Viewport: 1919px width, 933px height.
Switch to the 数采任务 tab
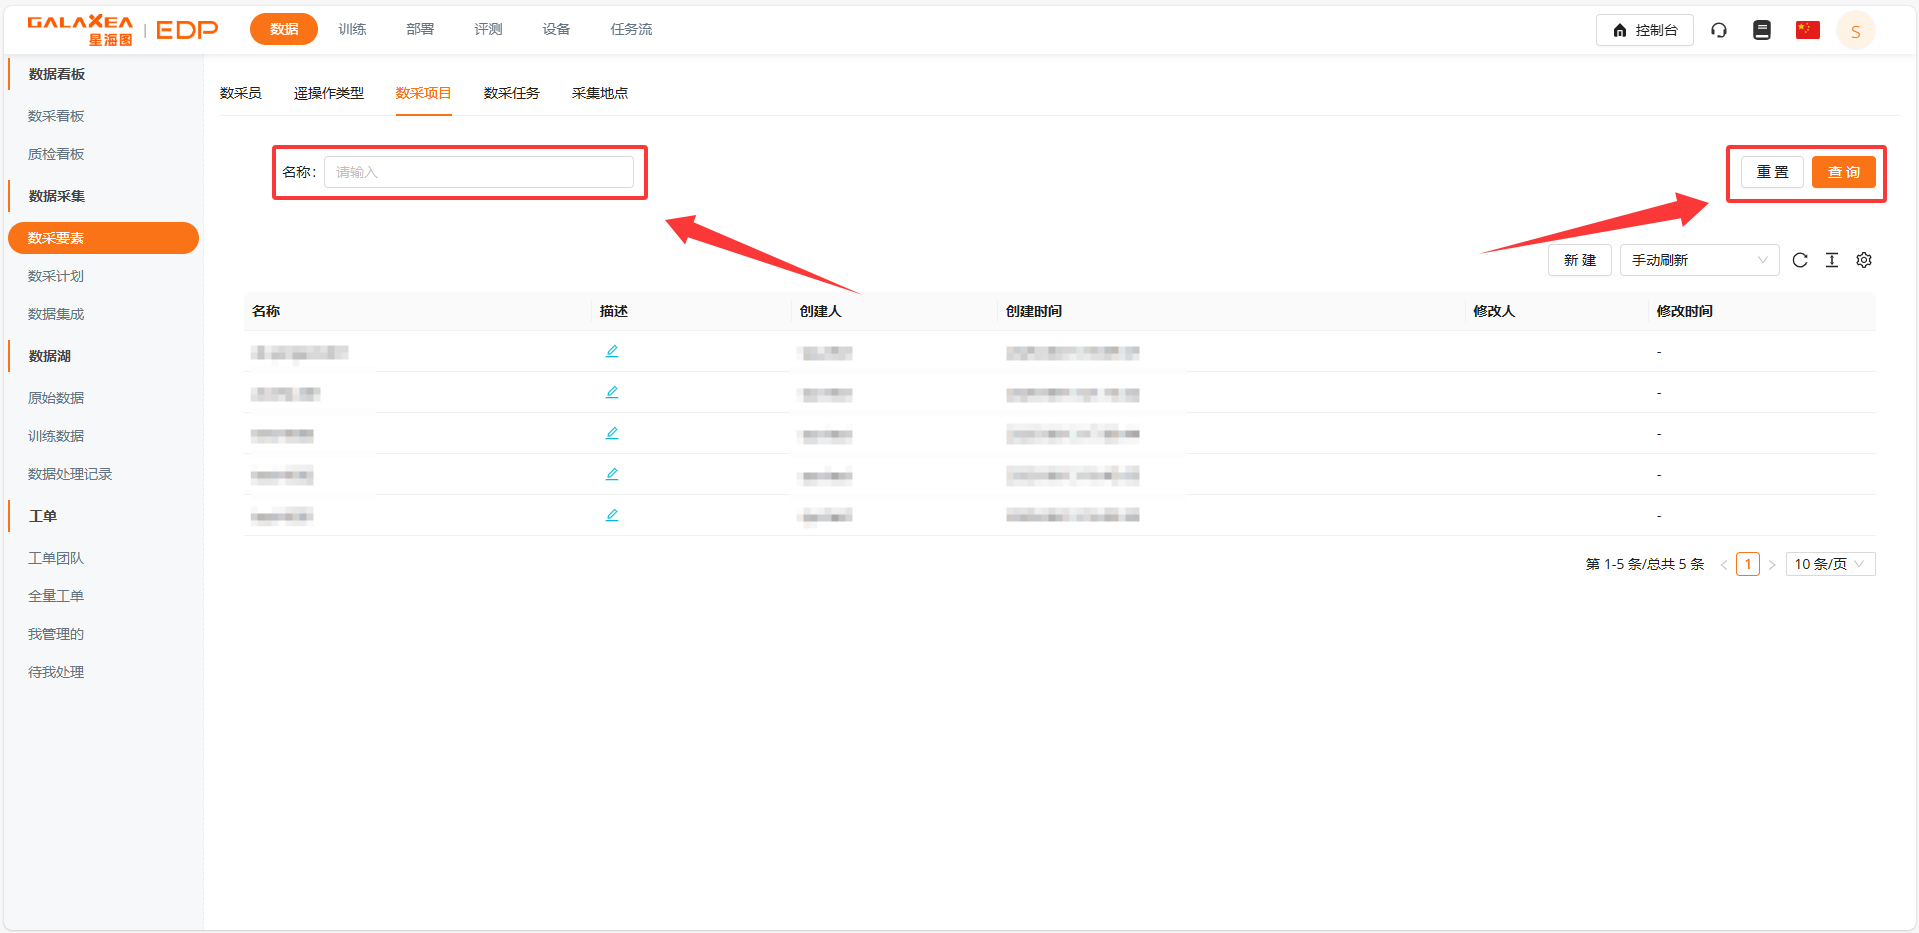point(511,93)
